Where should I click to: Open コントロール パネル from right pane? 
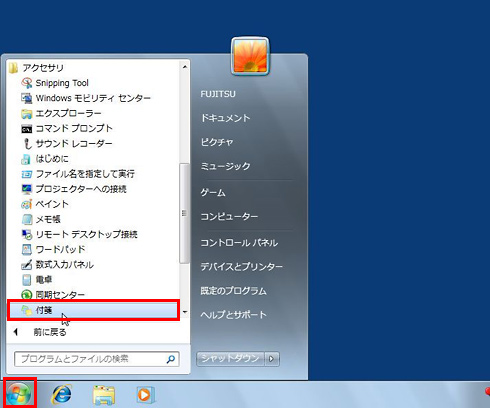(239, 243)
